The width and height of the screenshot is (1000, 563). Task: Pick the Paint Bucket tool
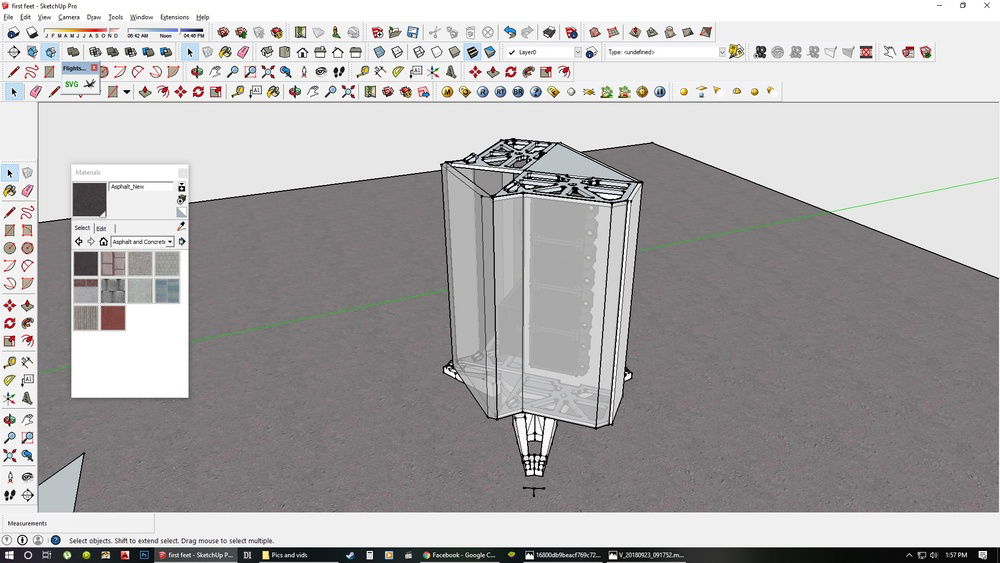pos(10,191)
